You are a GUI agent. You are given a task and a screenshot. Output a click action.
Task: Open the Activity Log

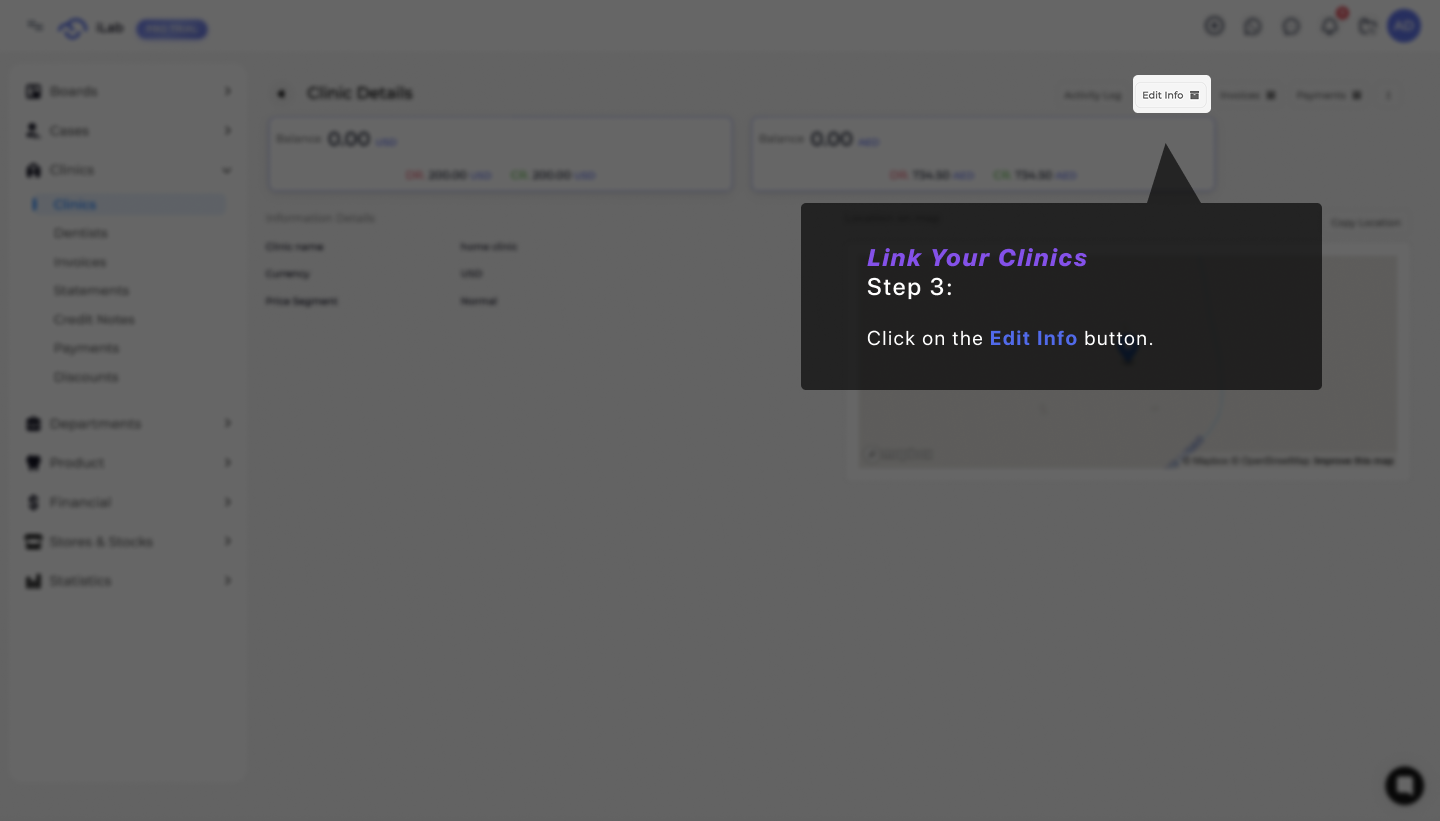click(x=1093, y=95)
